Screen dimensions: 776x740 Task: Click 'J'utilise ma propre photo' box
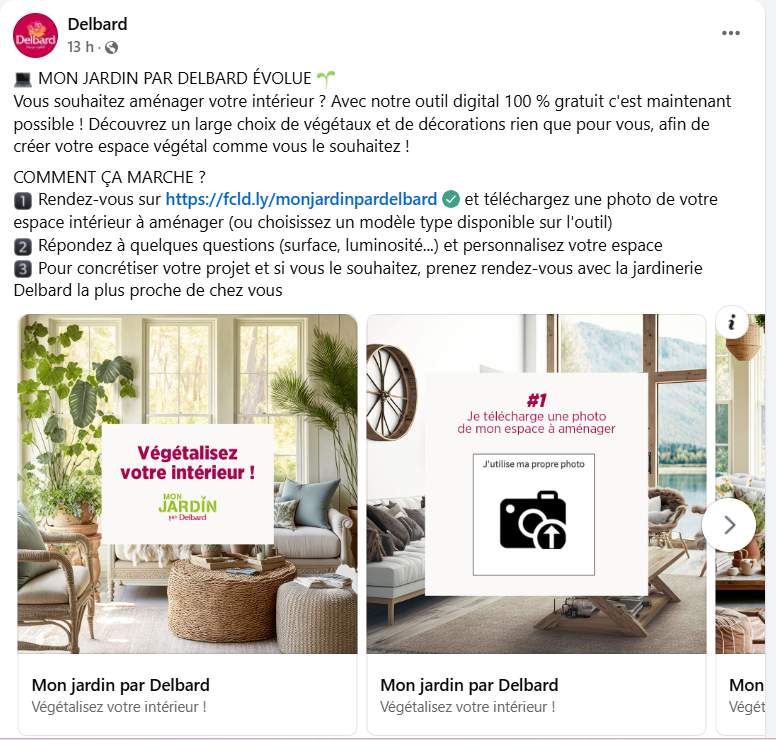pos(534,515)
